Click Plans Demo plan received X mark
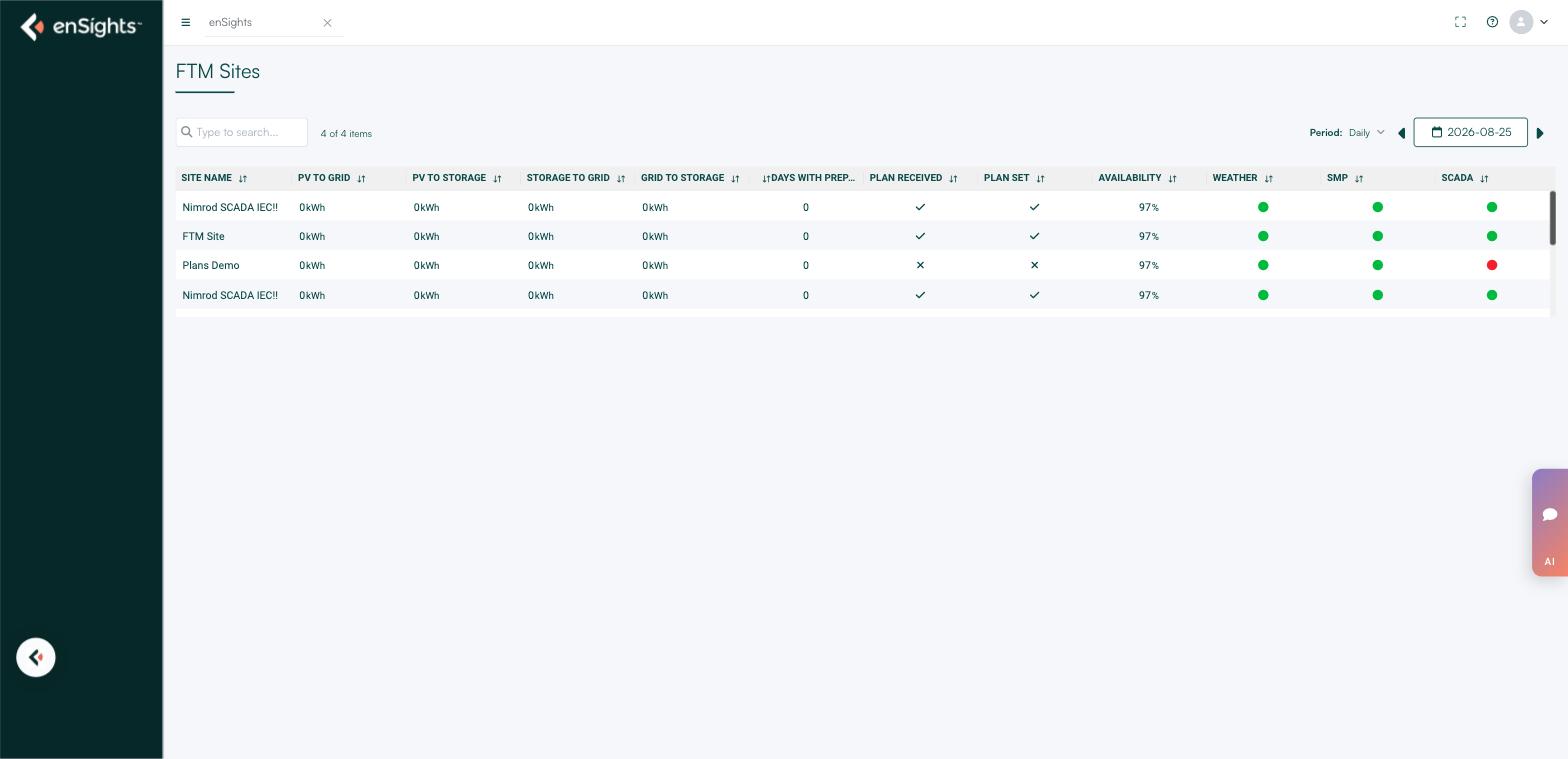Image resolution: width=1568 pixels, height=759 pixels. [920, 265]
